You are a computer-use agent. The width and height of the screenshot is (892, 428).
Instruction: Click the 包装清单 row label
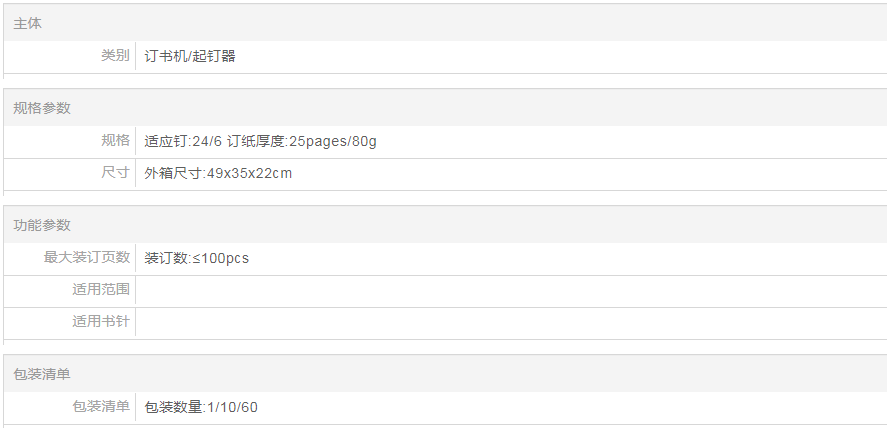click(101, 405)
